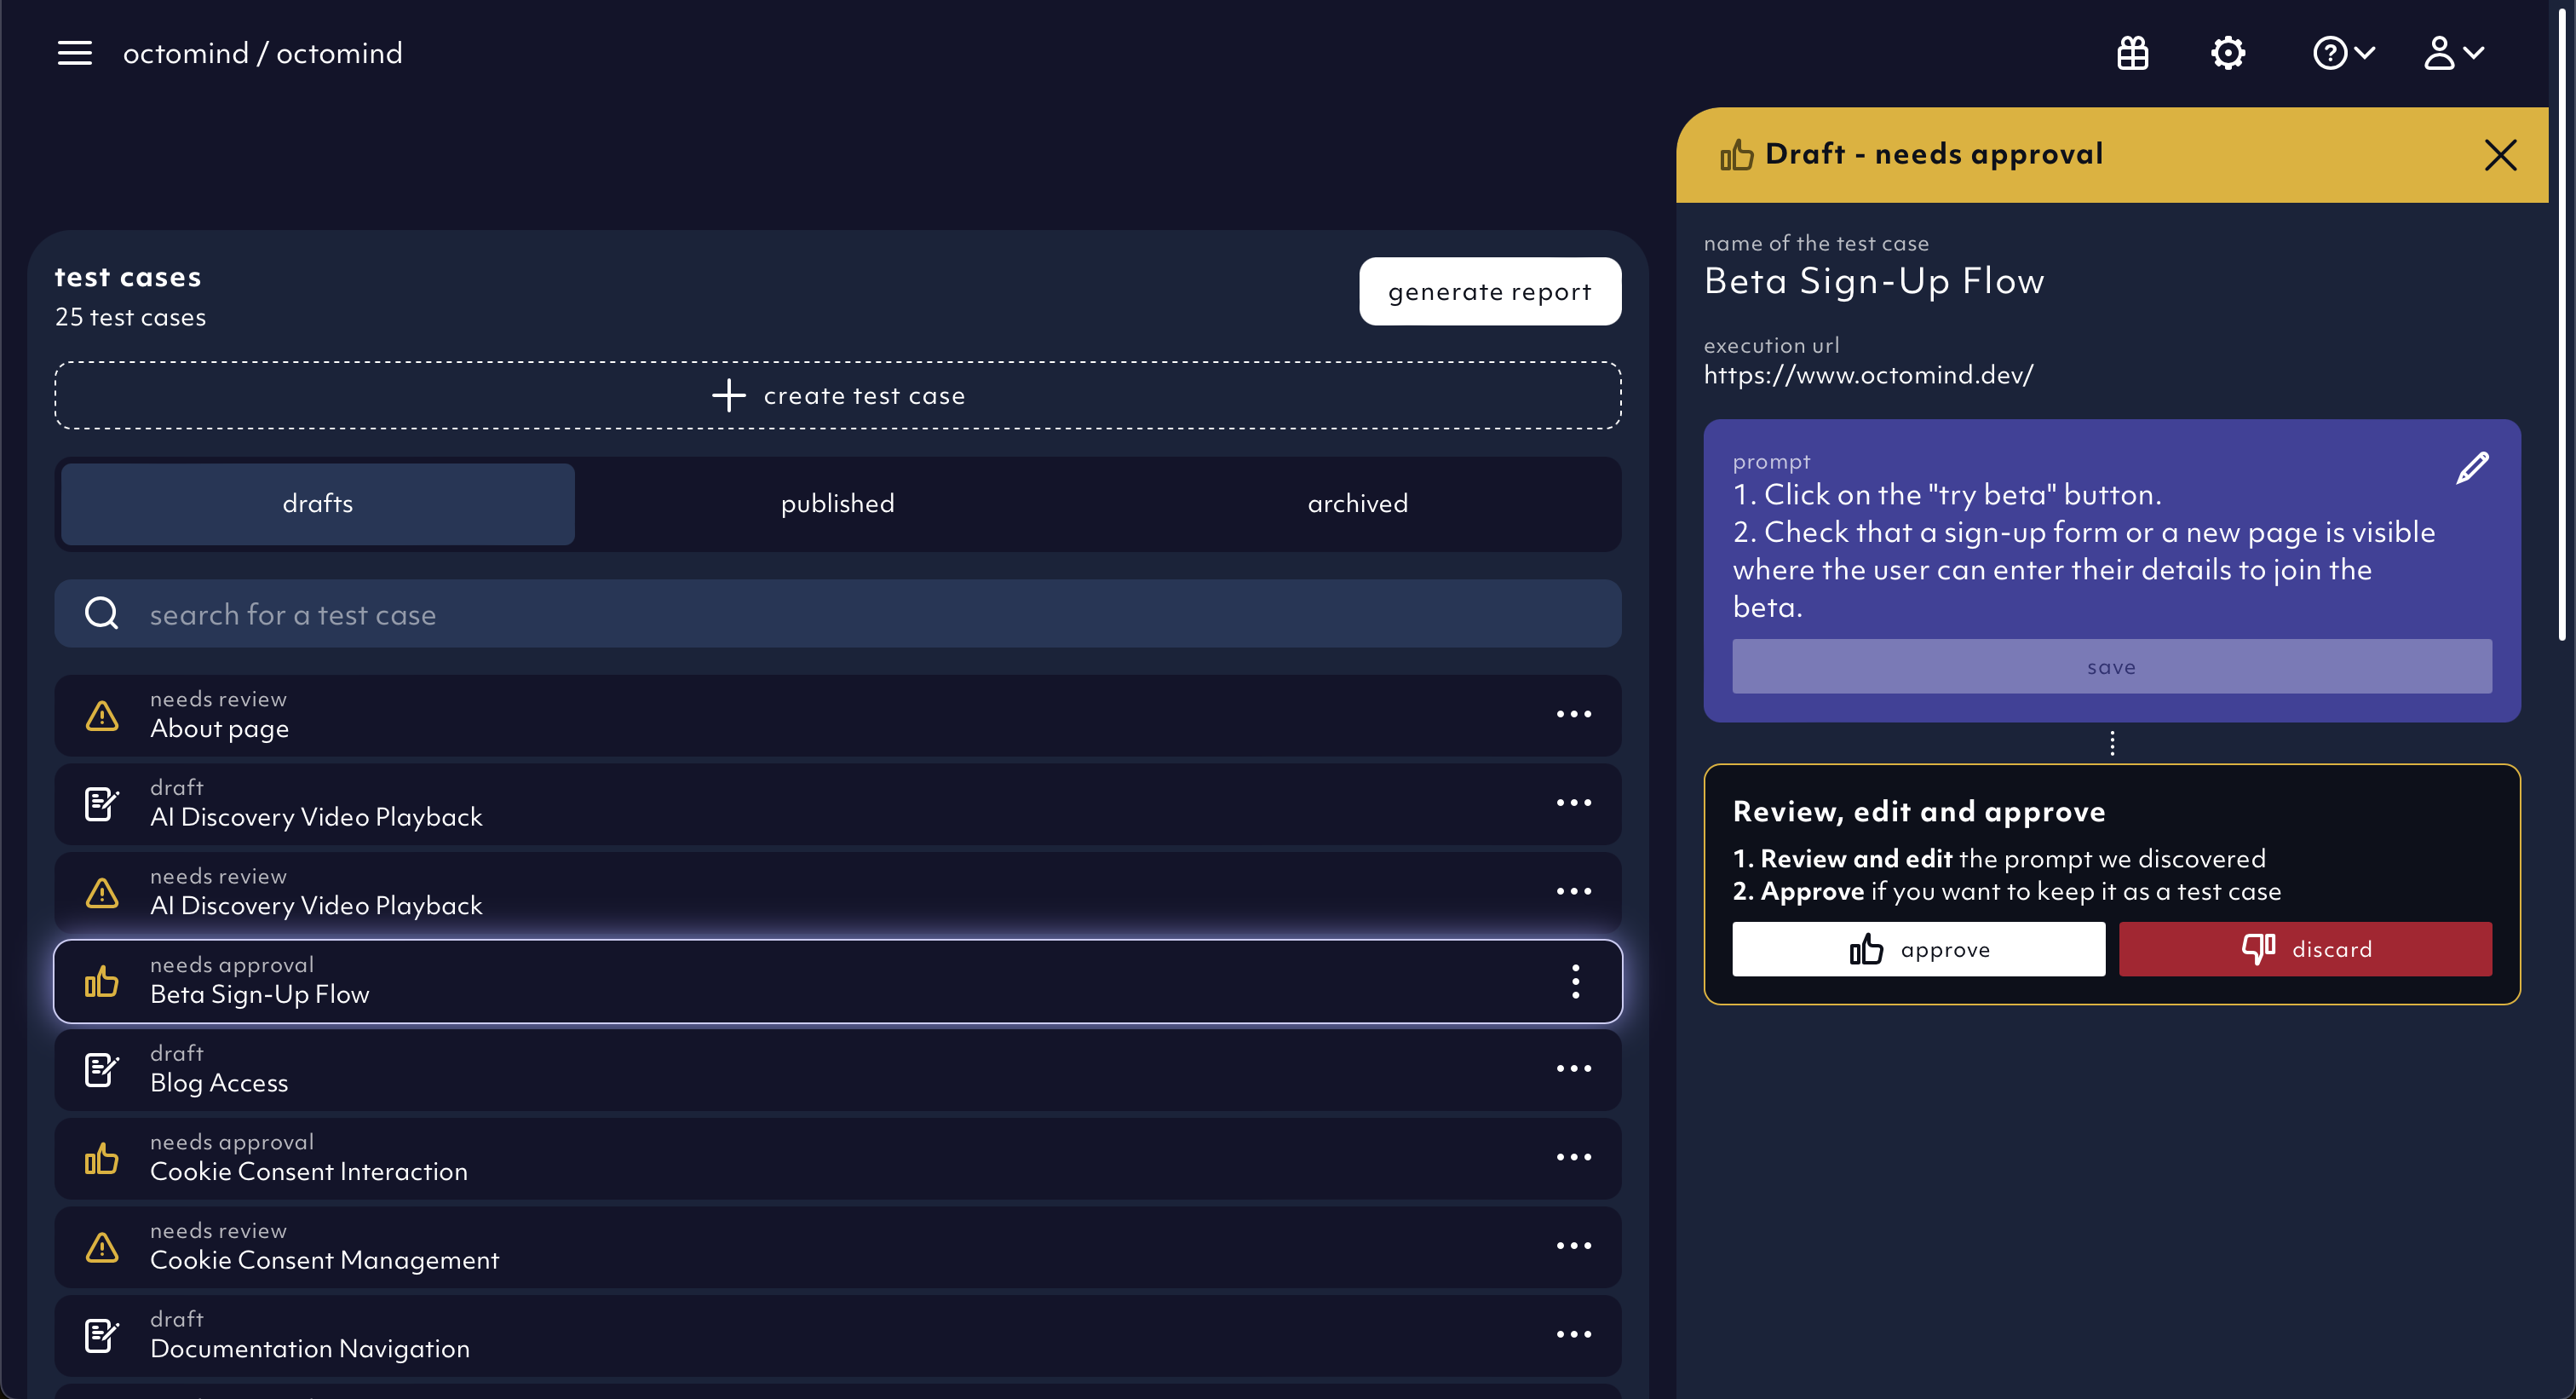Close the Draft needs approval panel

point(2500,155)
